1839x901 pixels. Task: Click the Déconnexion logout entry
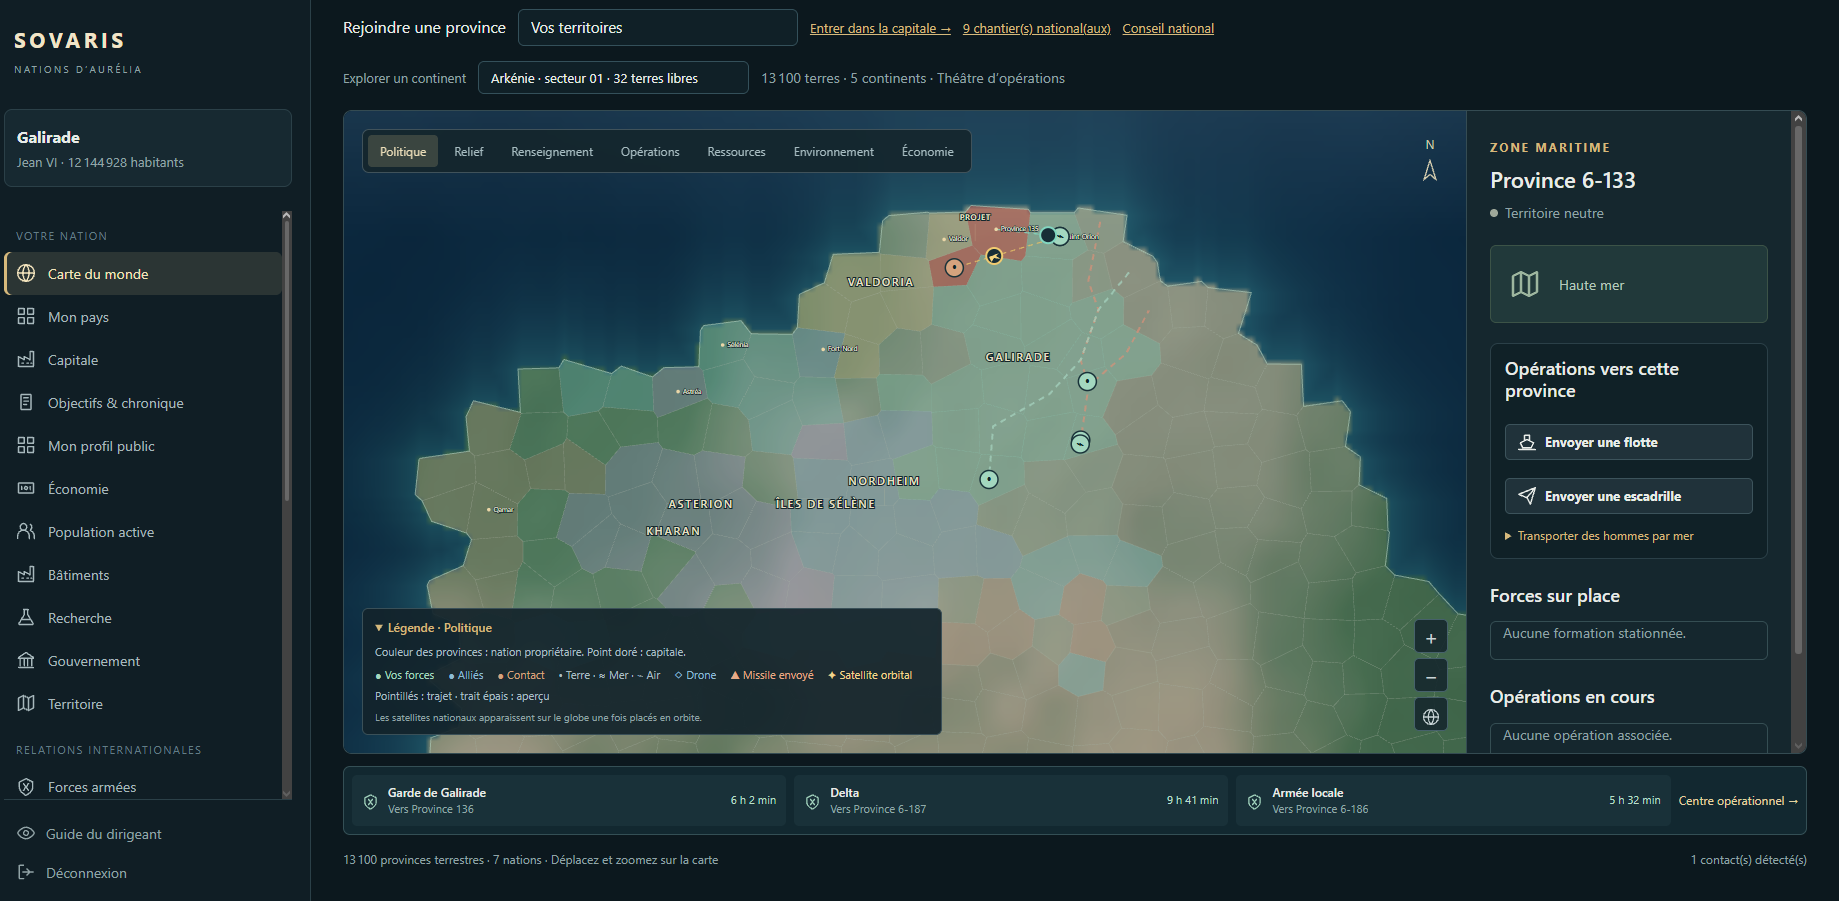tap(86, 873)
